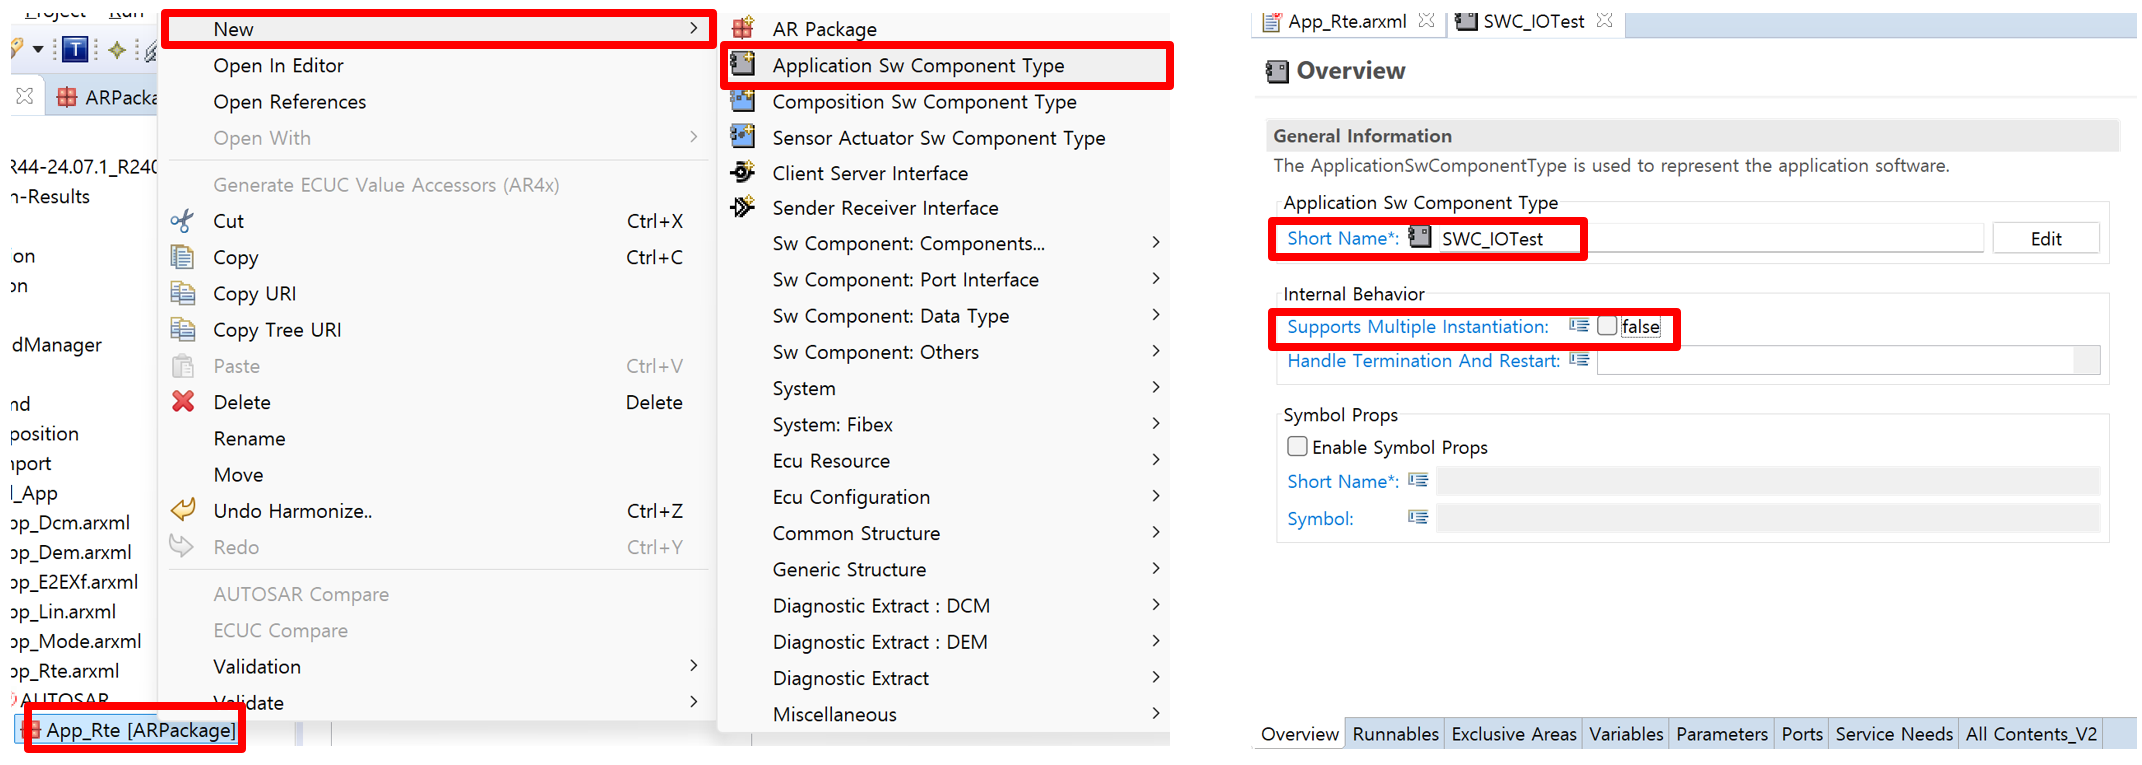The width and height of the screenshot is (2142, 765).
Task: Close the SWC_IOTest editor tab
Action: point(1605,20)
